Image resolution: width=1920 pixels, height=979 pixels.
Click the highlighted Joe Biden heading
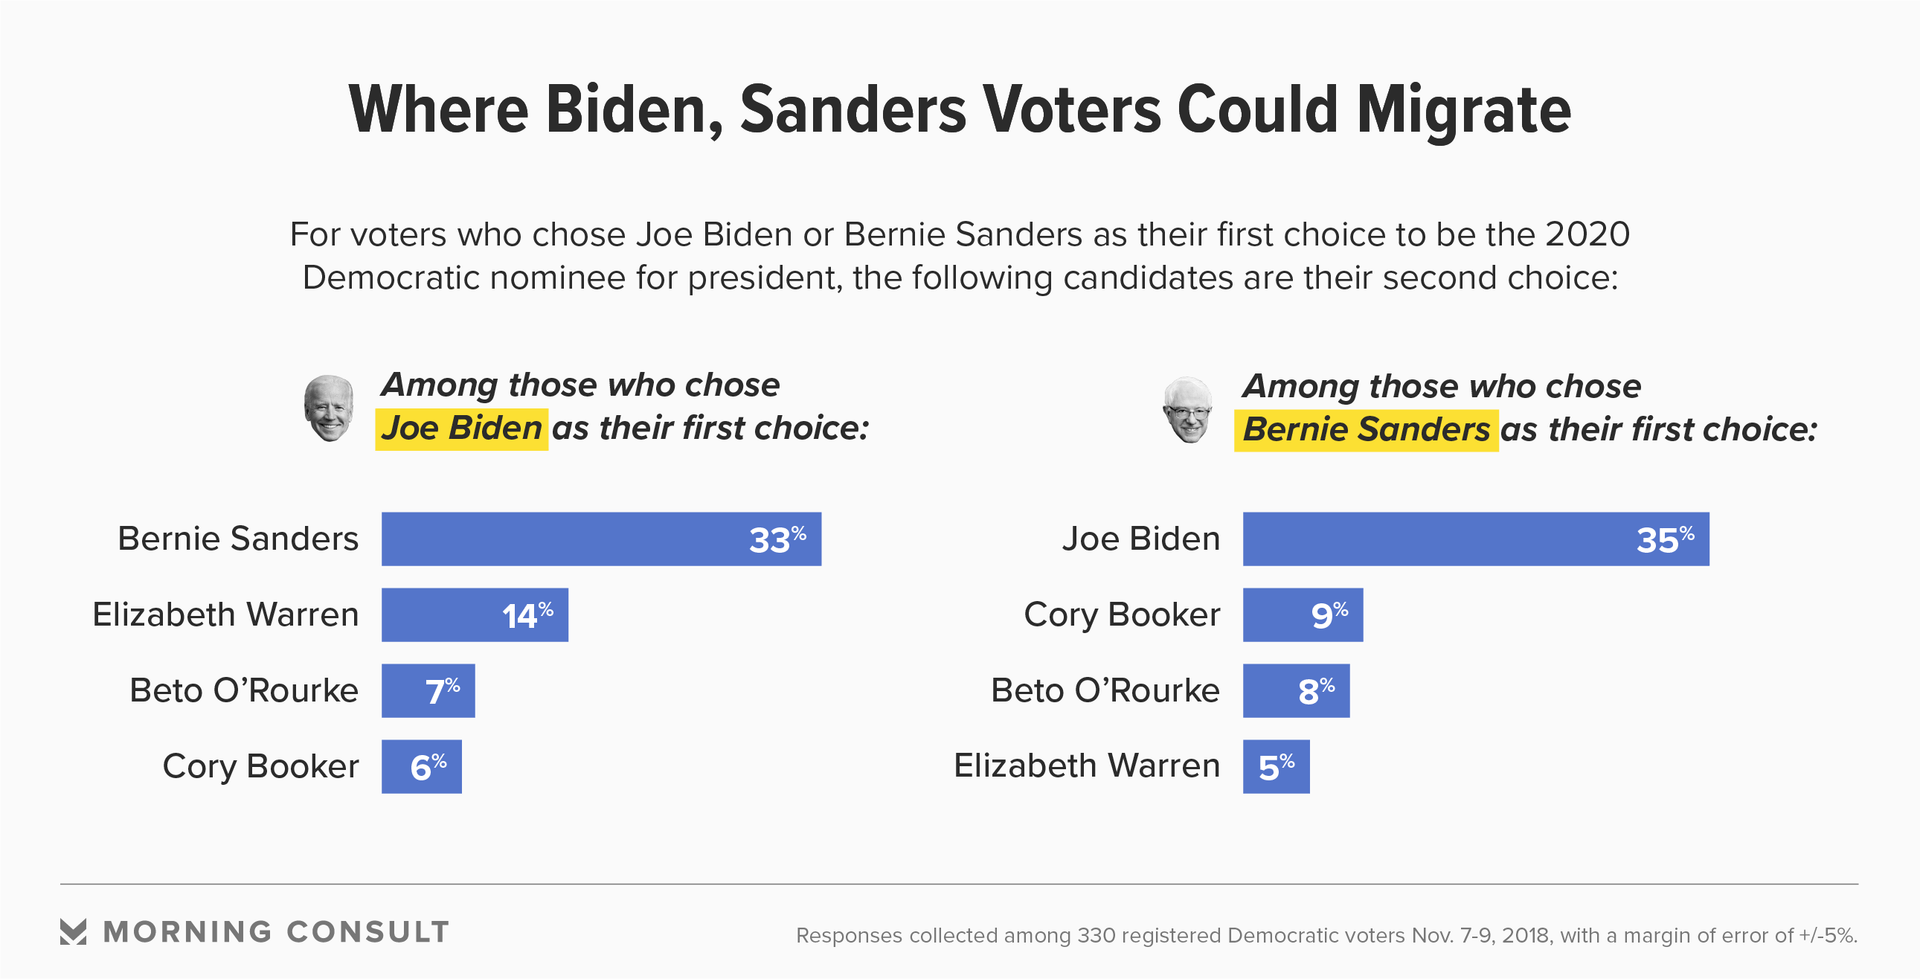461,429
